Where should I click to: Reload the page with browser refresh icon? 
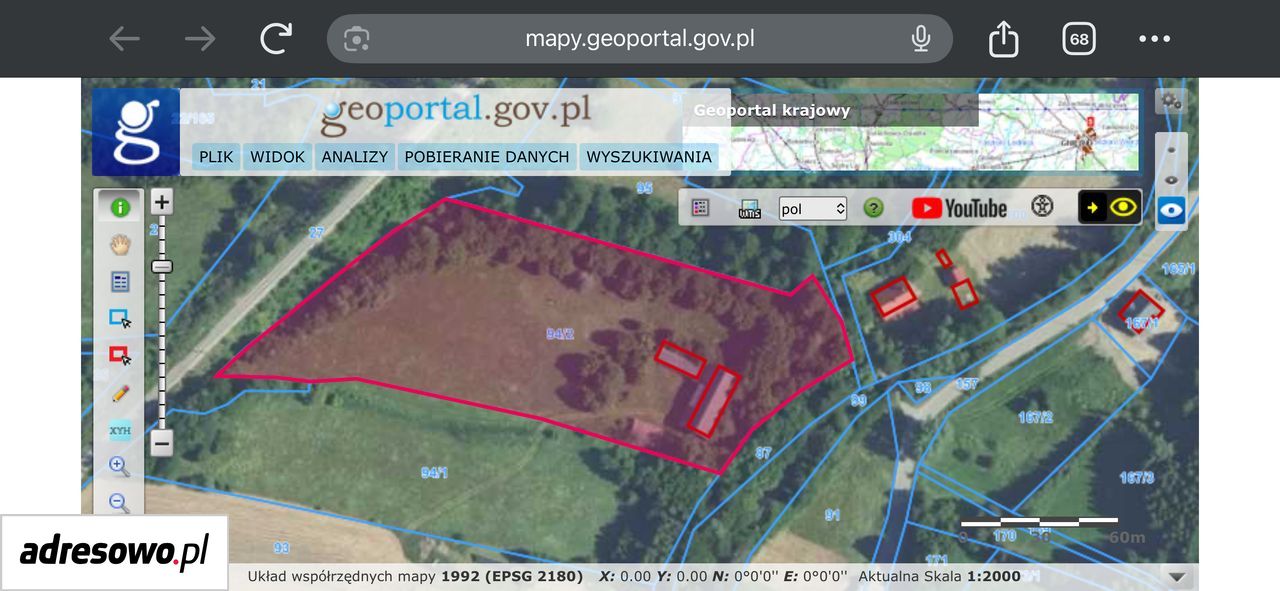point(276,39)
